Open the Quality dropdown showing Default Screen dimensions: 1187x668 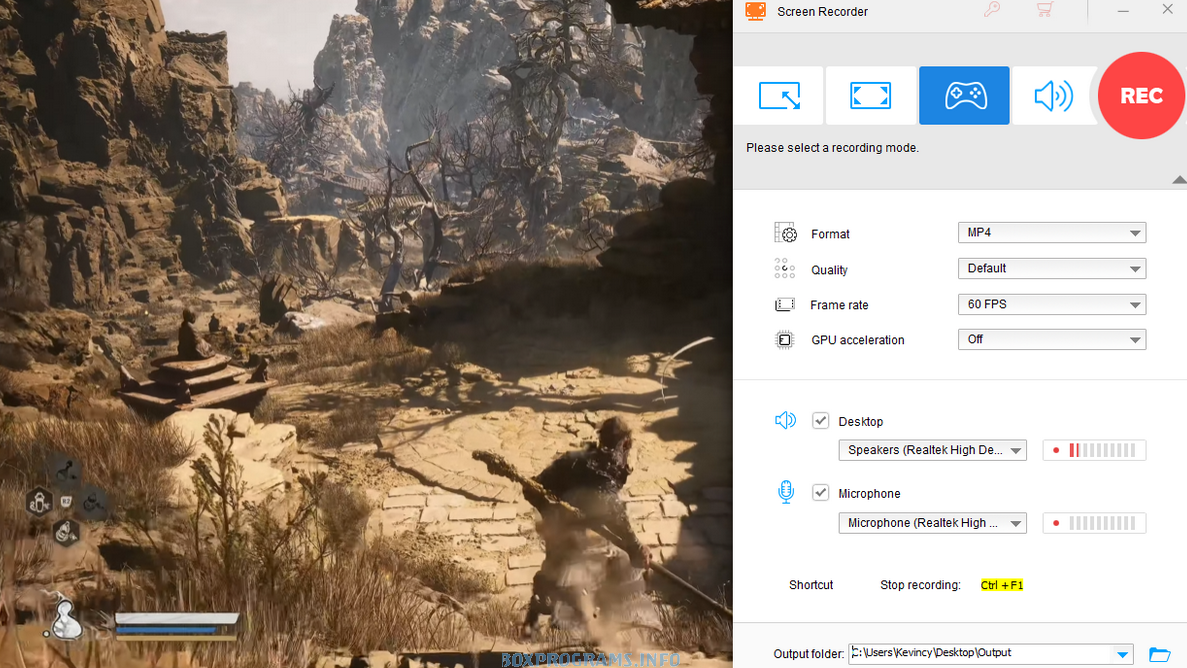coord(1051,268)
